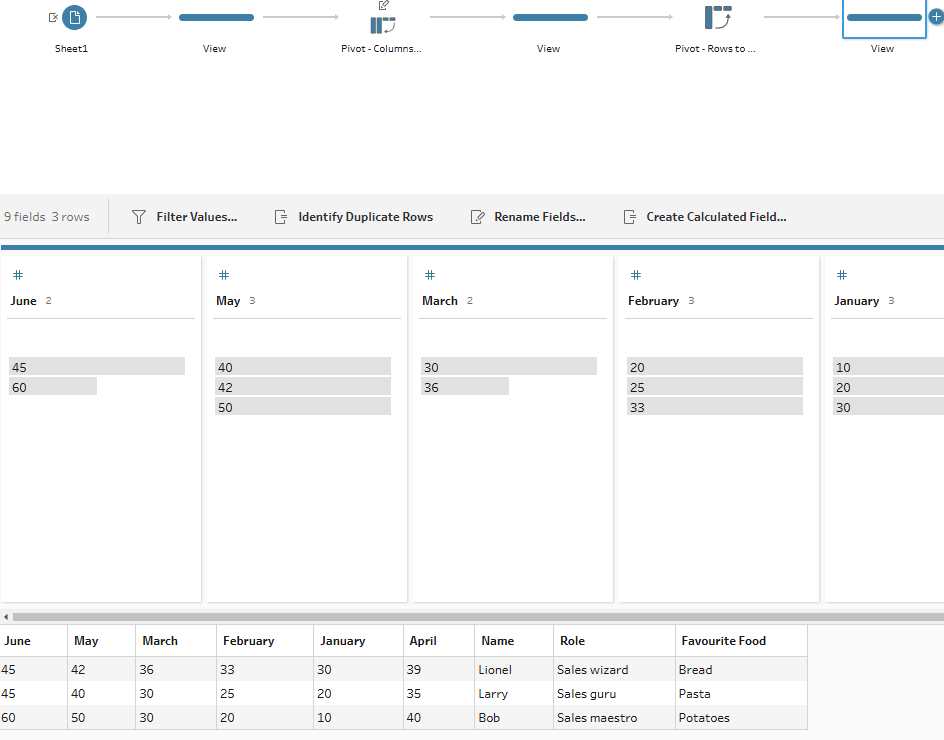Image resolution: width=944 pixels, height=740 pixels.
Task: Click the number data type icon for June
Action: [x=18, y=275]
